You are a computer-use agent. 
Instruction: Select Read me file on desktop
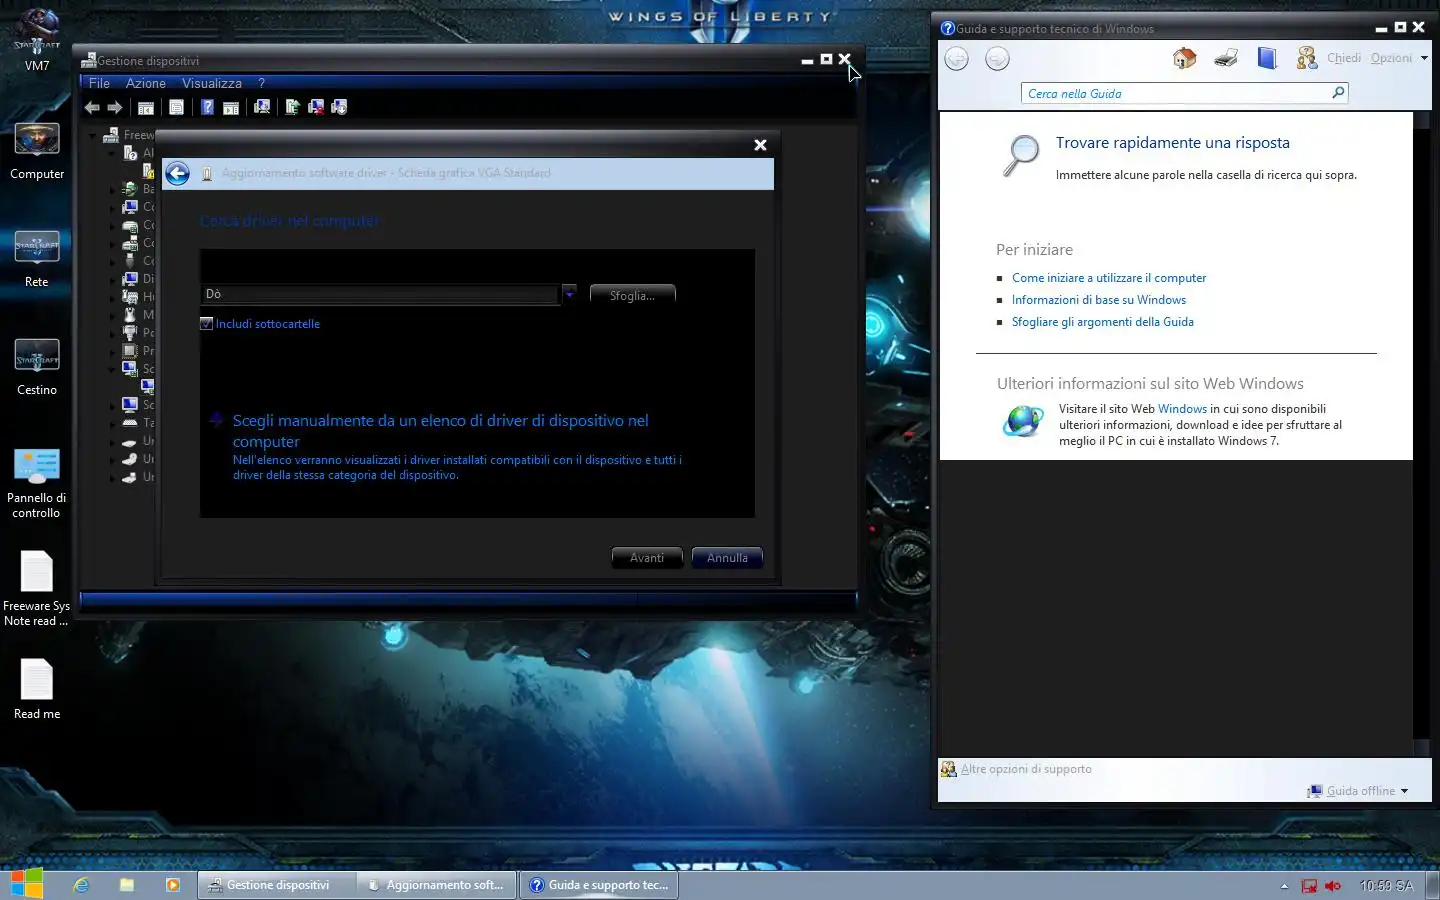[x=37, y=689]
